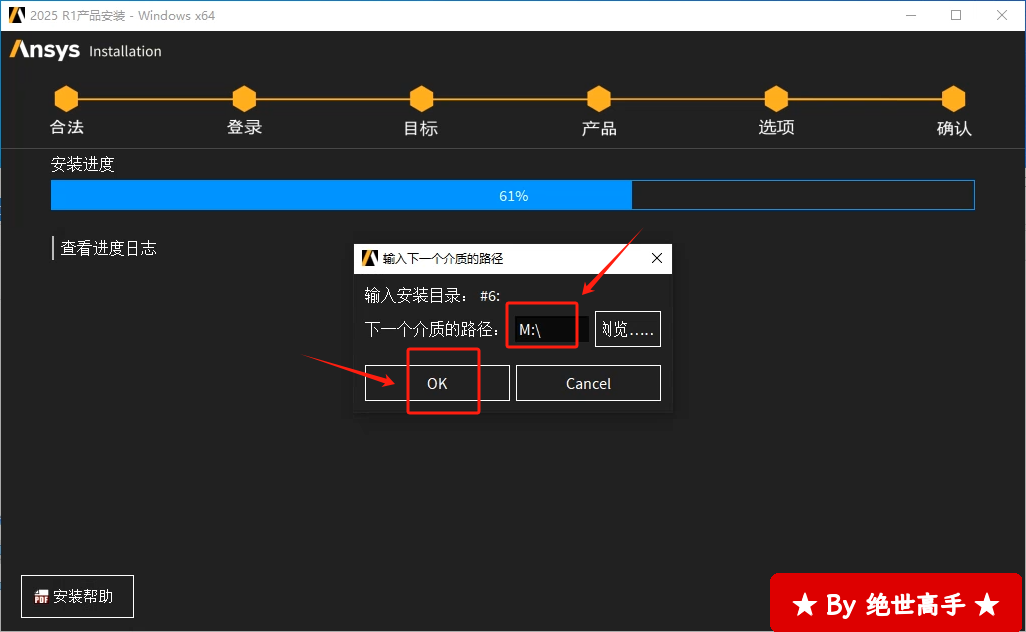Click the 安装帮助 help button
The width and height of the screenshot is (1026, 632).
pyautogui.click(x=77, y=597)
